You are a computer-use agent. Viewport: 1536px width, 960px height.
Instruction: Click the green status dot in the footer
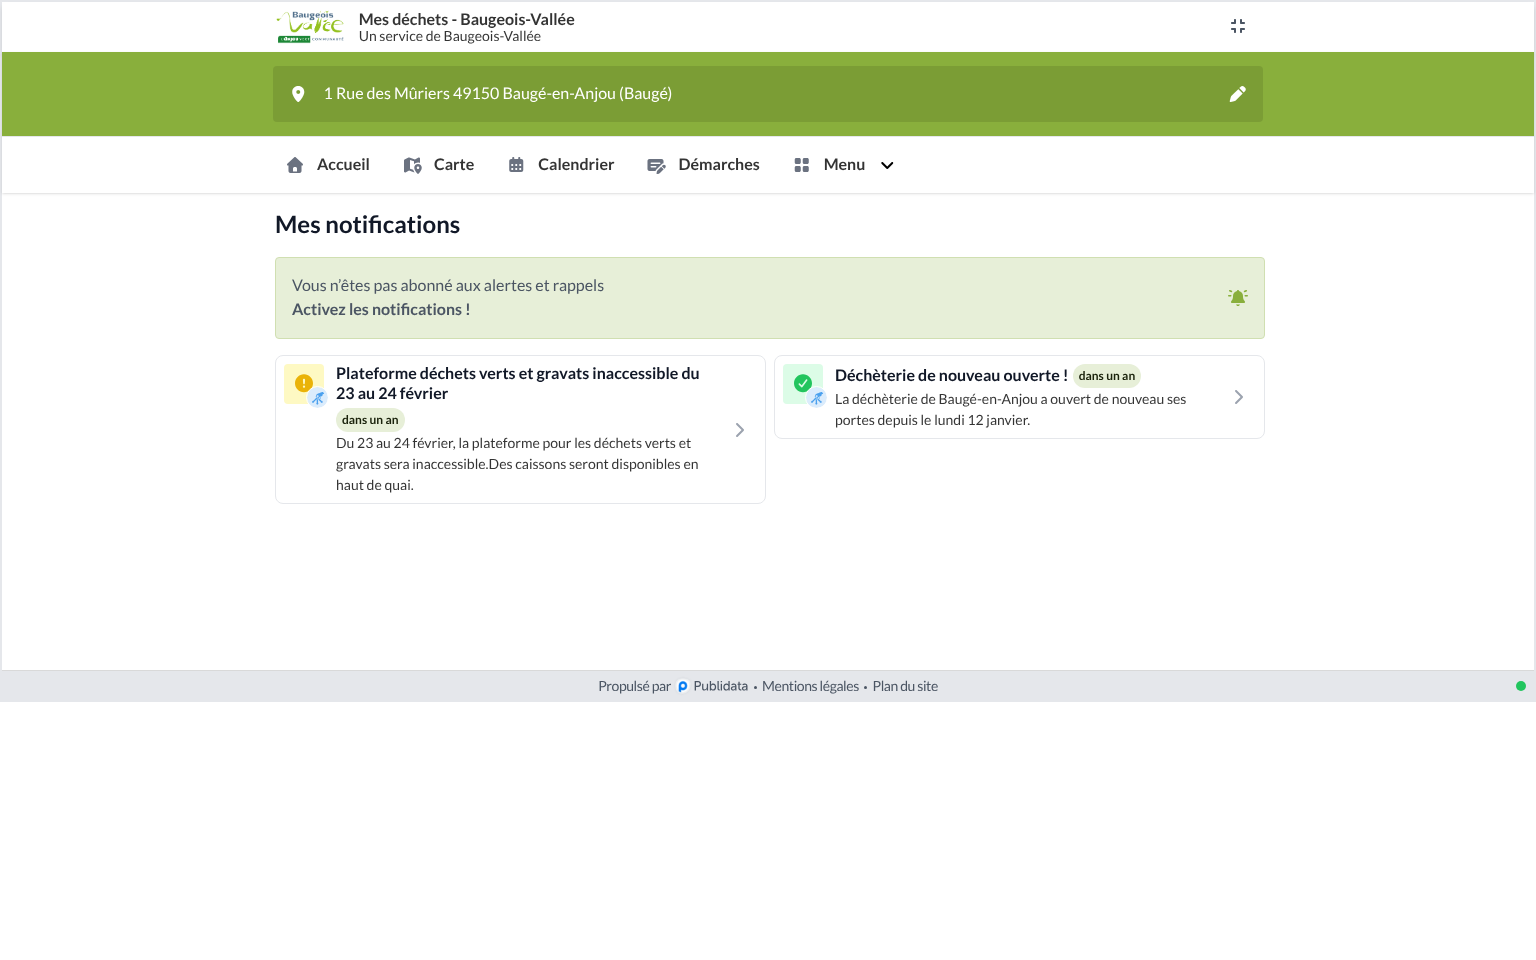coord(1520,686)
